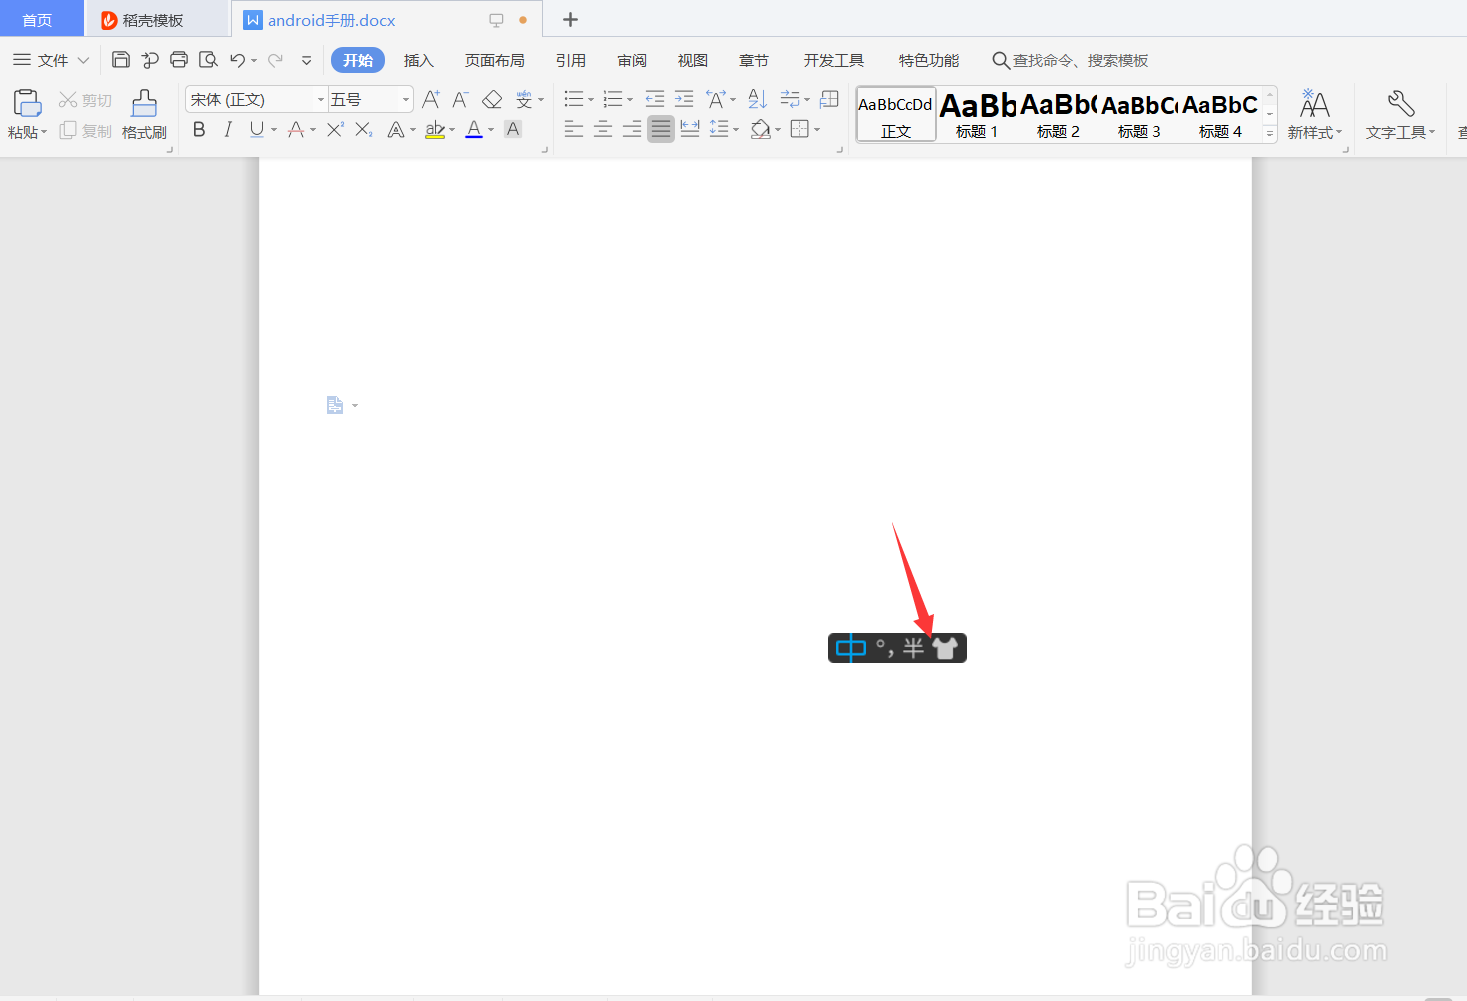Apply text highlight color
The image size is (1467, 1001).
[434, 129]
